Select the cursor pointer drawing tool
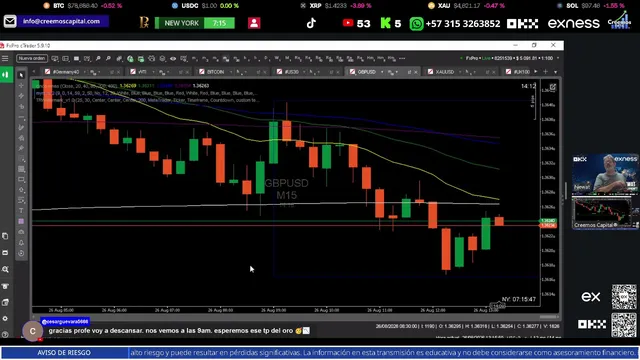The height and width of the screenshot is (360, 640). click(22, 75)
